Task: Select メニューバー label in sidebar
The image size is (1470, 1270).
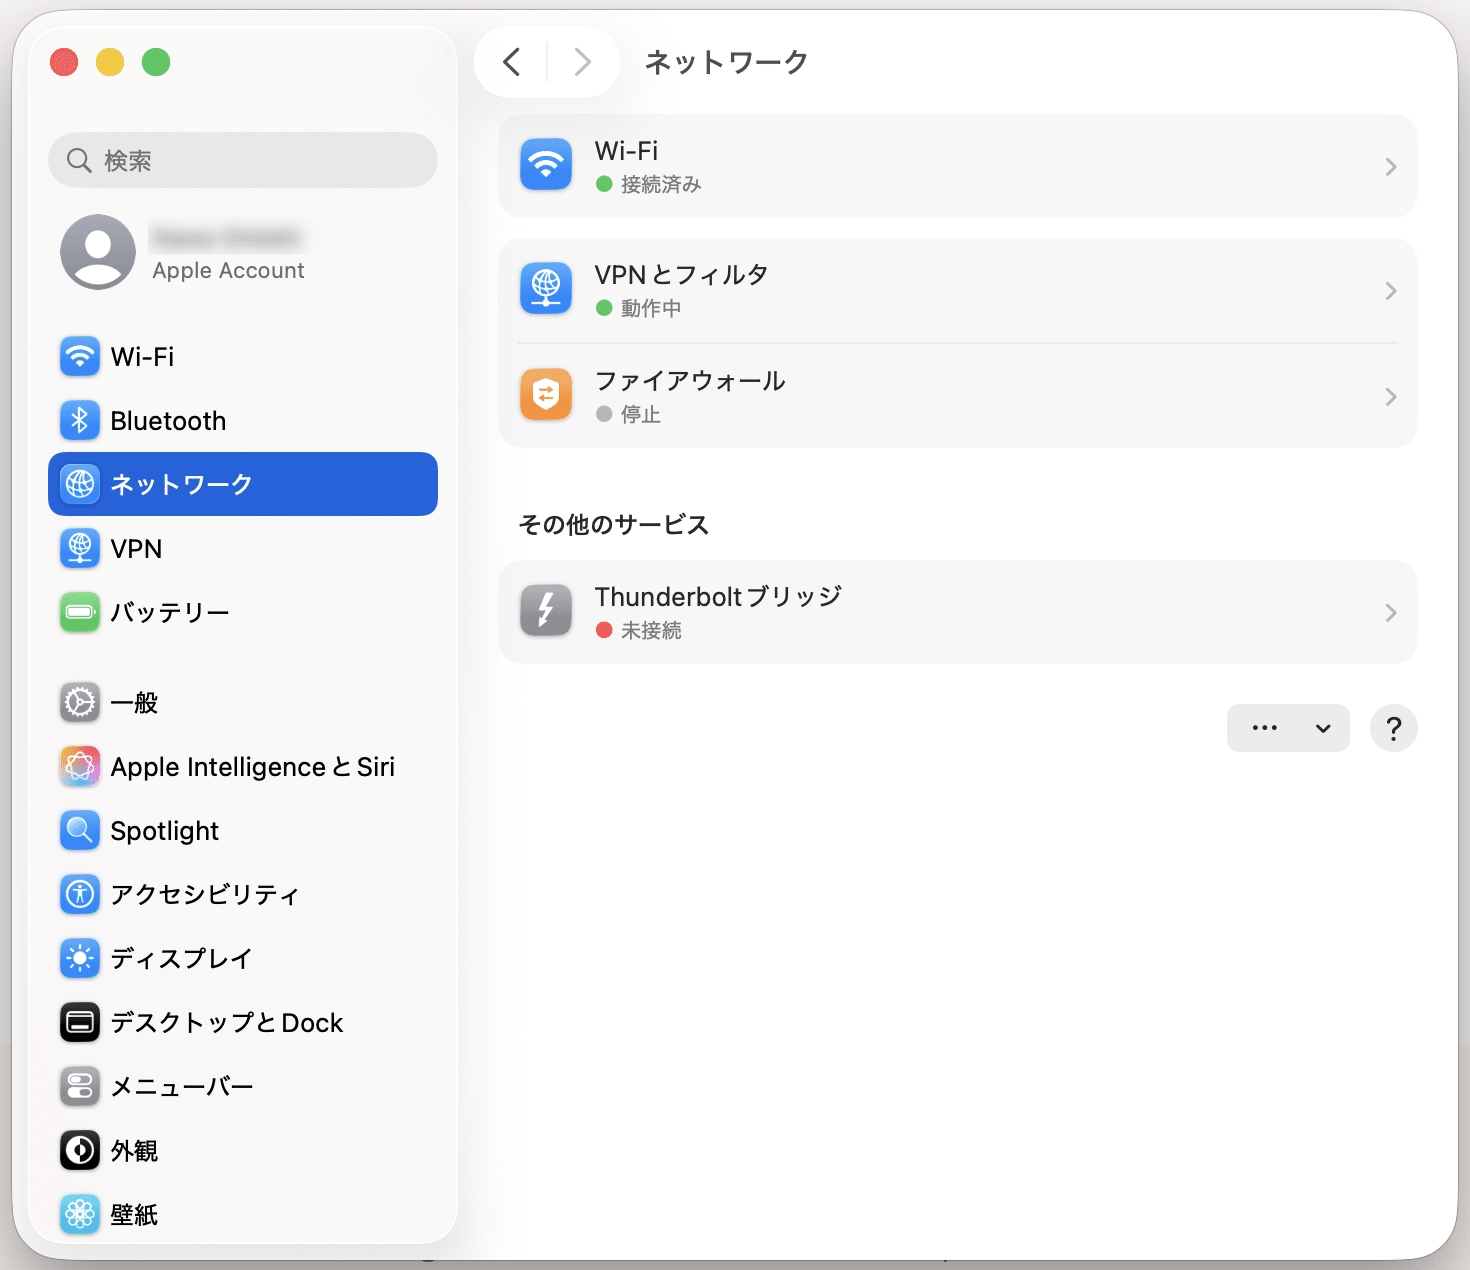Action: [x=182, y=1087]
